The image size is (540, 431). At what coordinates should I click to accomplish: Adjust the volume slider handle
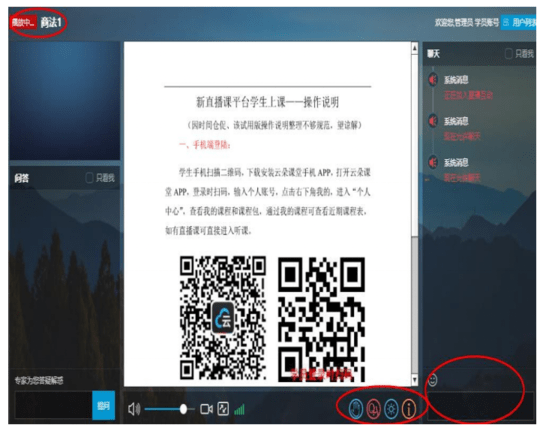coord(183,409)
